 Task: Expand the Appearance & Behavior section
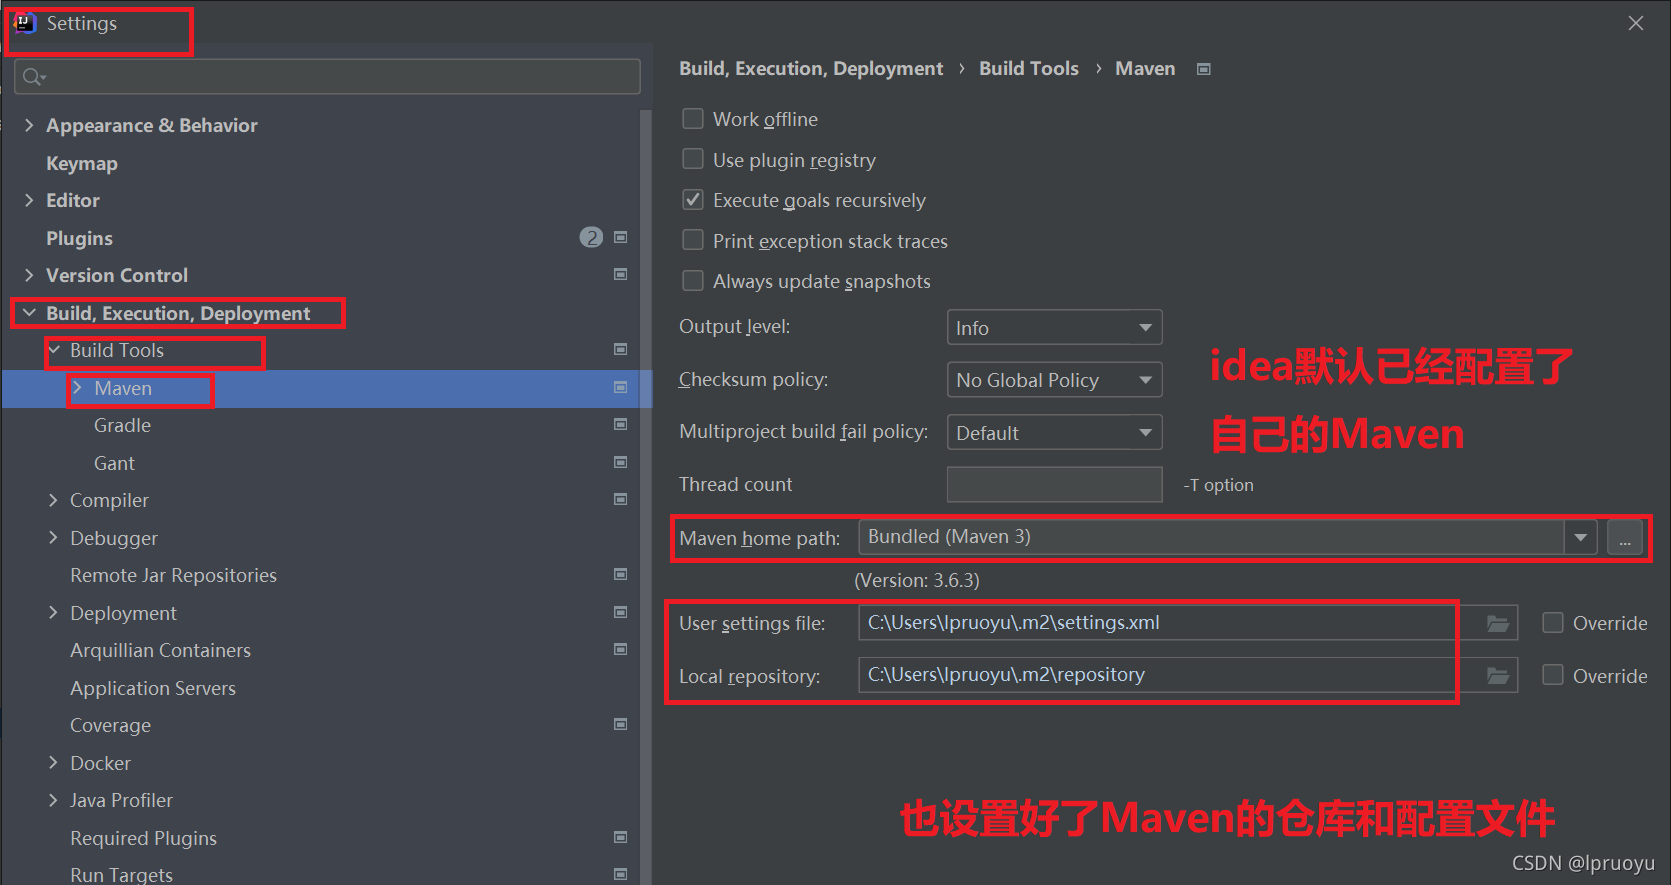coord(29,125)
